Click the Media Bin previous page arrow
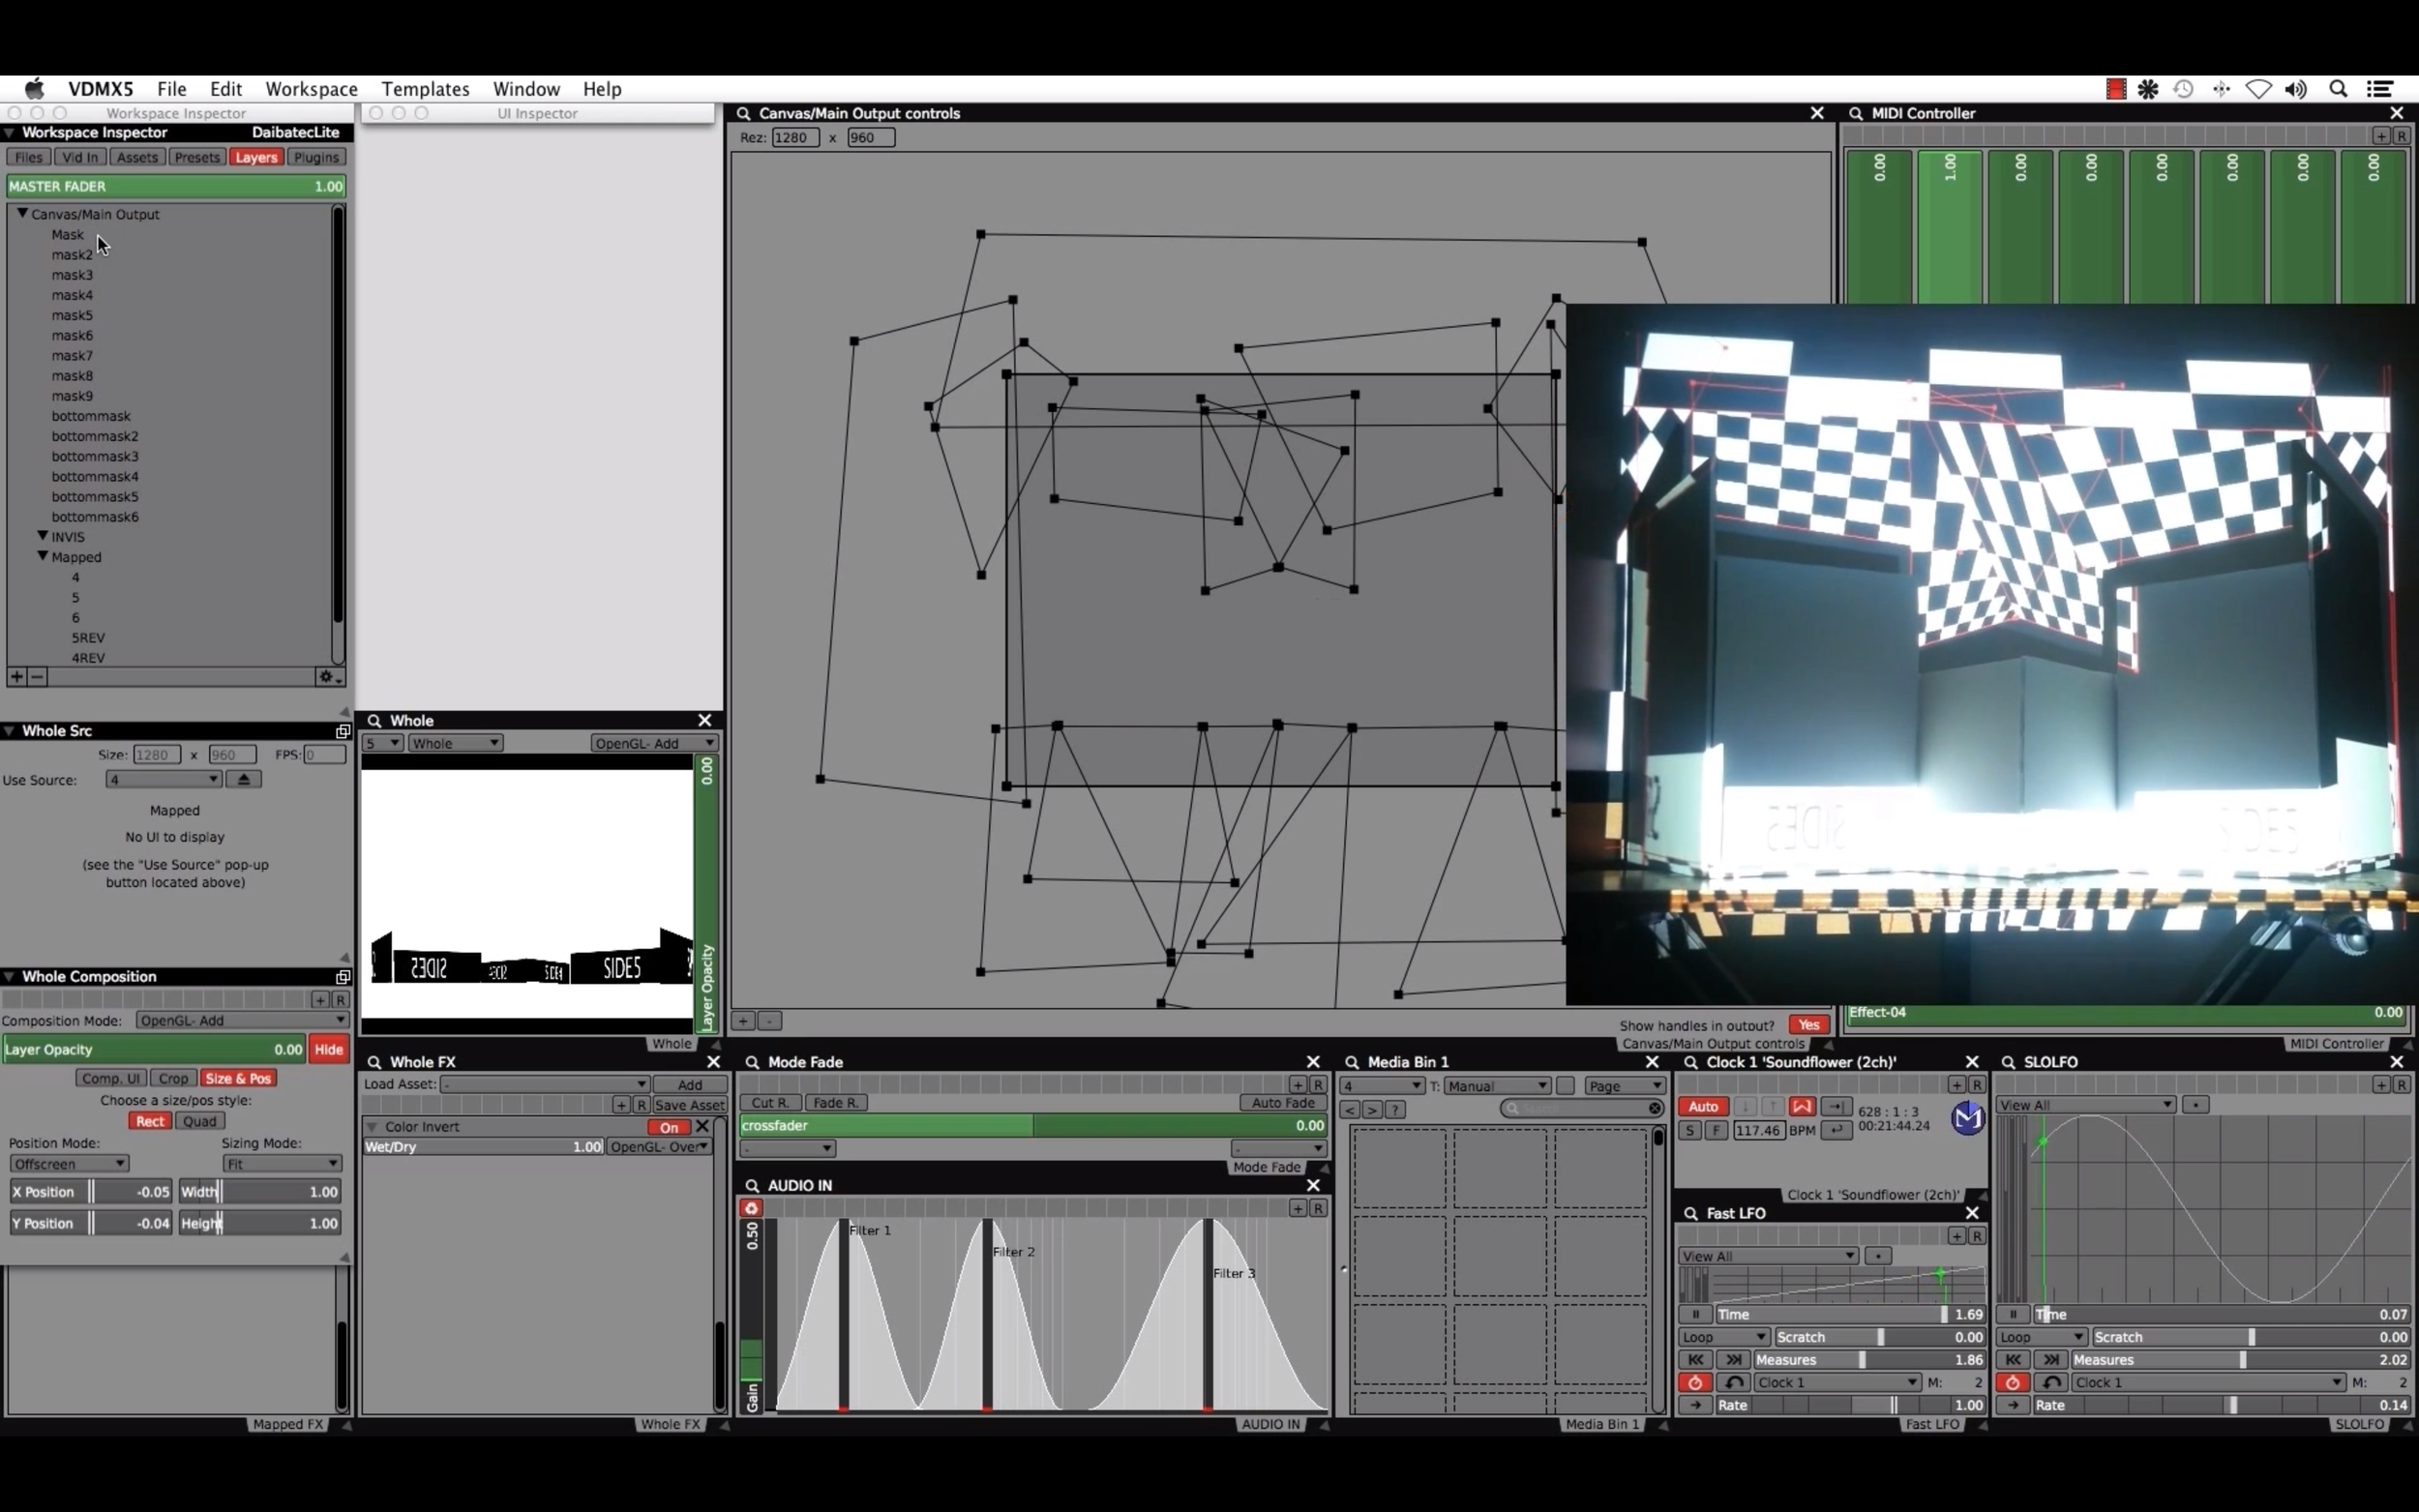Screen dimensions: 2419x1512 1349,1109
